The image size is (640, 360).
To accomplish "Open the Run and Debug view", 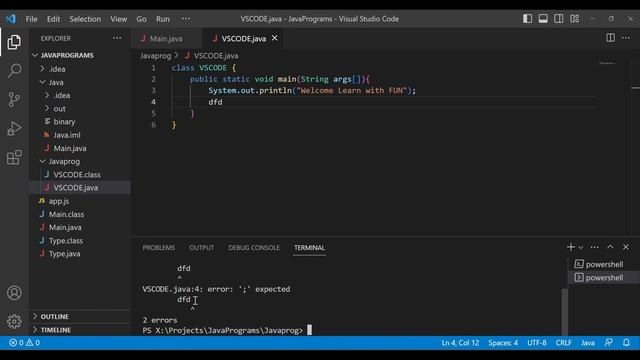I will (x=14, y=128).
